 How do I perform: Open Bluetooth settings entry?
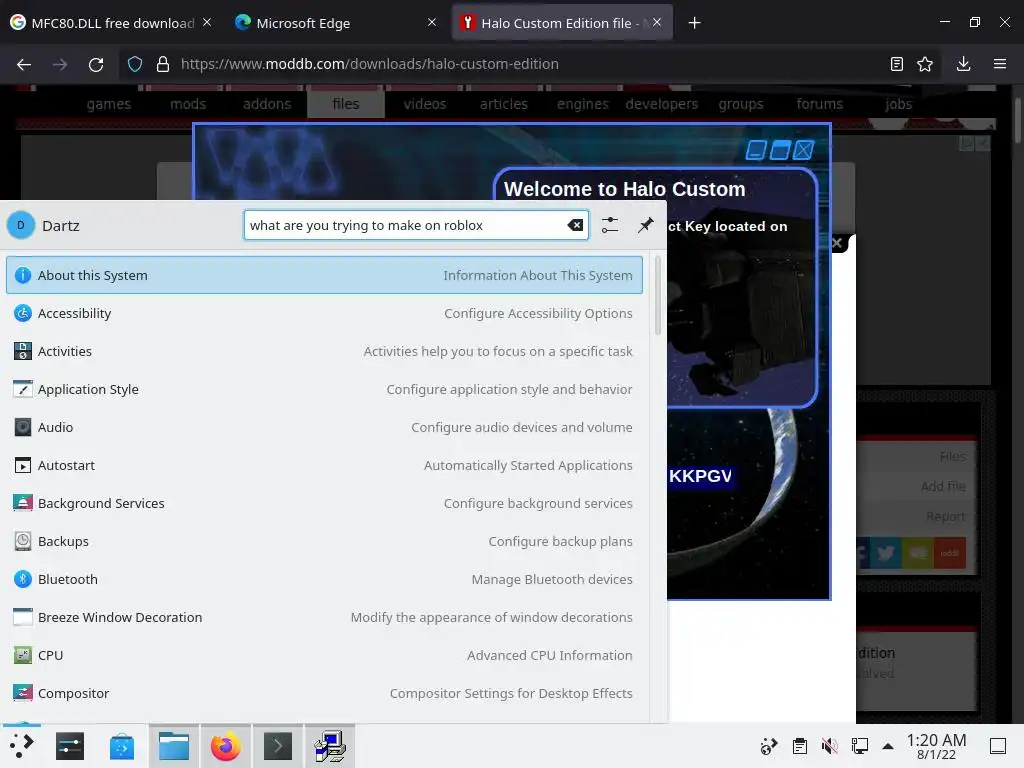[324, 579]
